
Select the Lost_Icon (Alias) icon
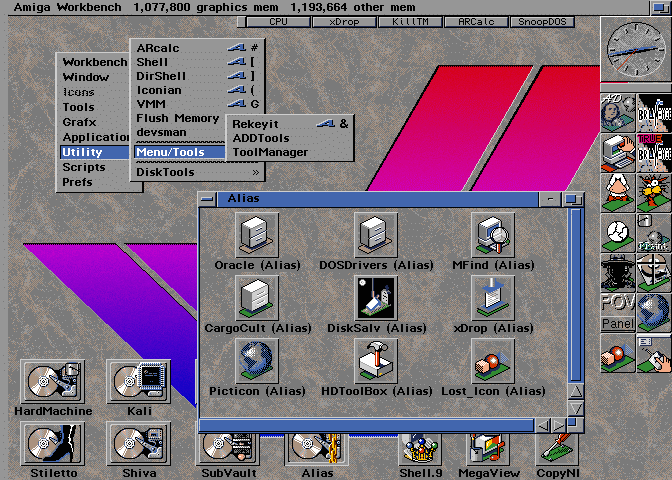point(493,361)
